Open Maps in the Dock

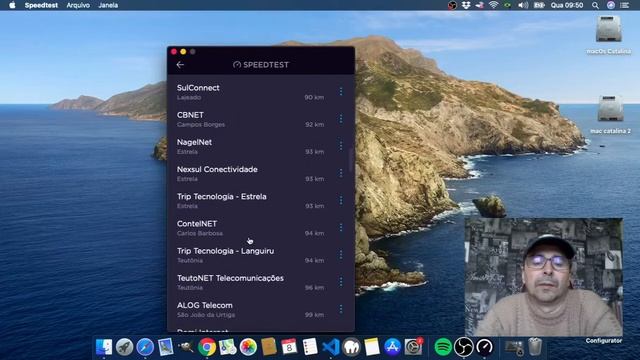click(227, 347)
